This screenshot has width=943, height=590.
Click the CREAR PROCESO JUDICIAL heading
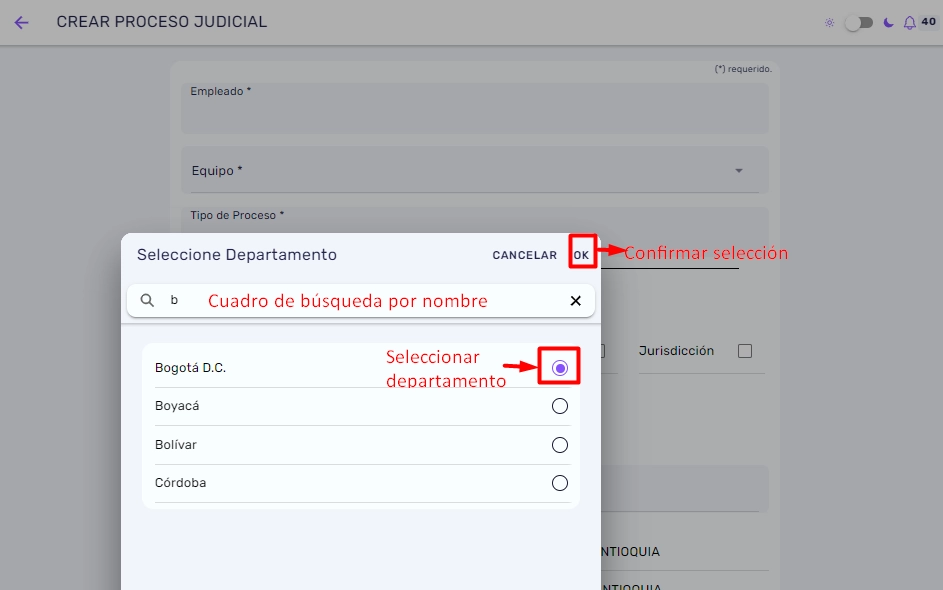click(x=162, y=22)
